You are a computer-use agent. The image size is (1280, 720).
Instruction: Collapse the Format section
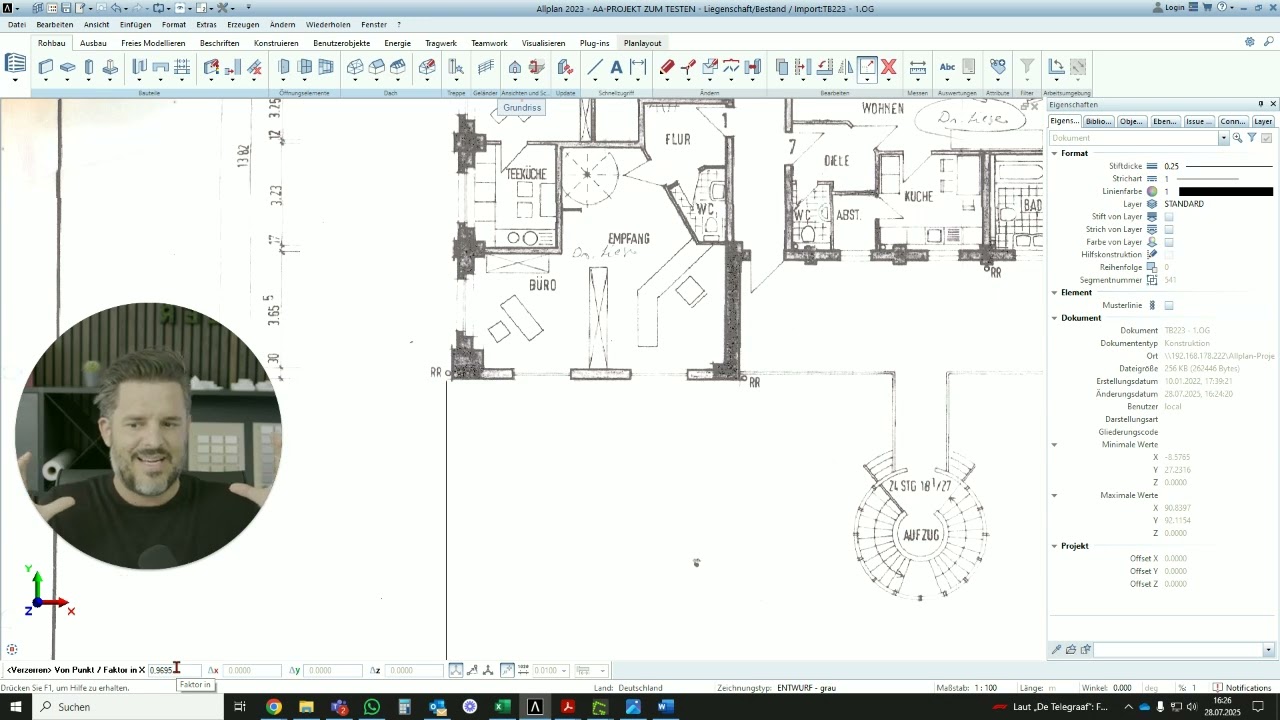[1054, 153]
